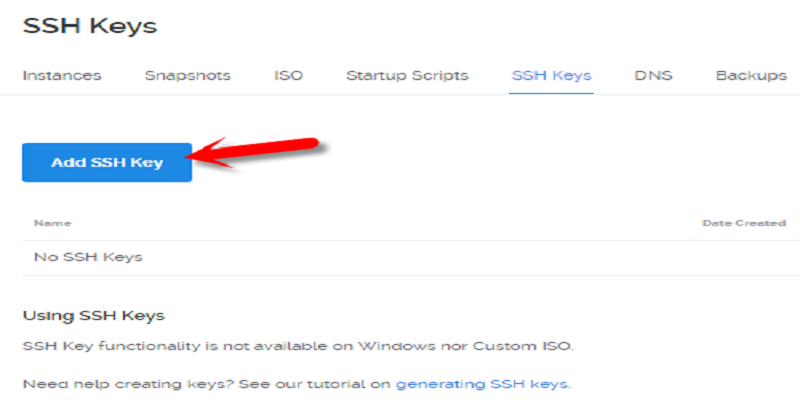This screenshot has width=800, height=400.
Task: Sort by the Date Created column header
Action: pos(744,223)
